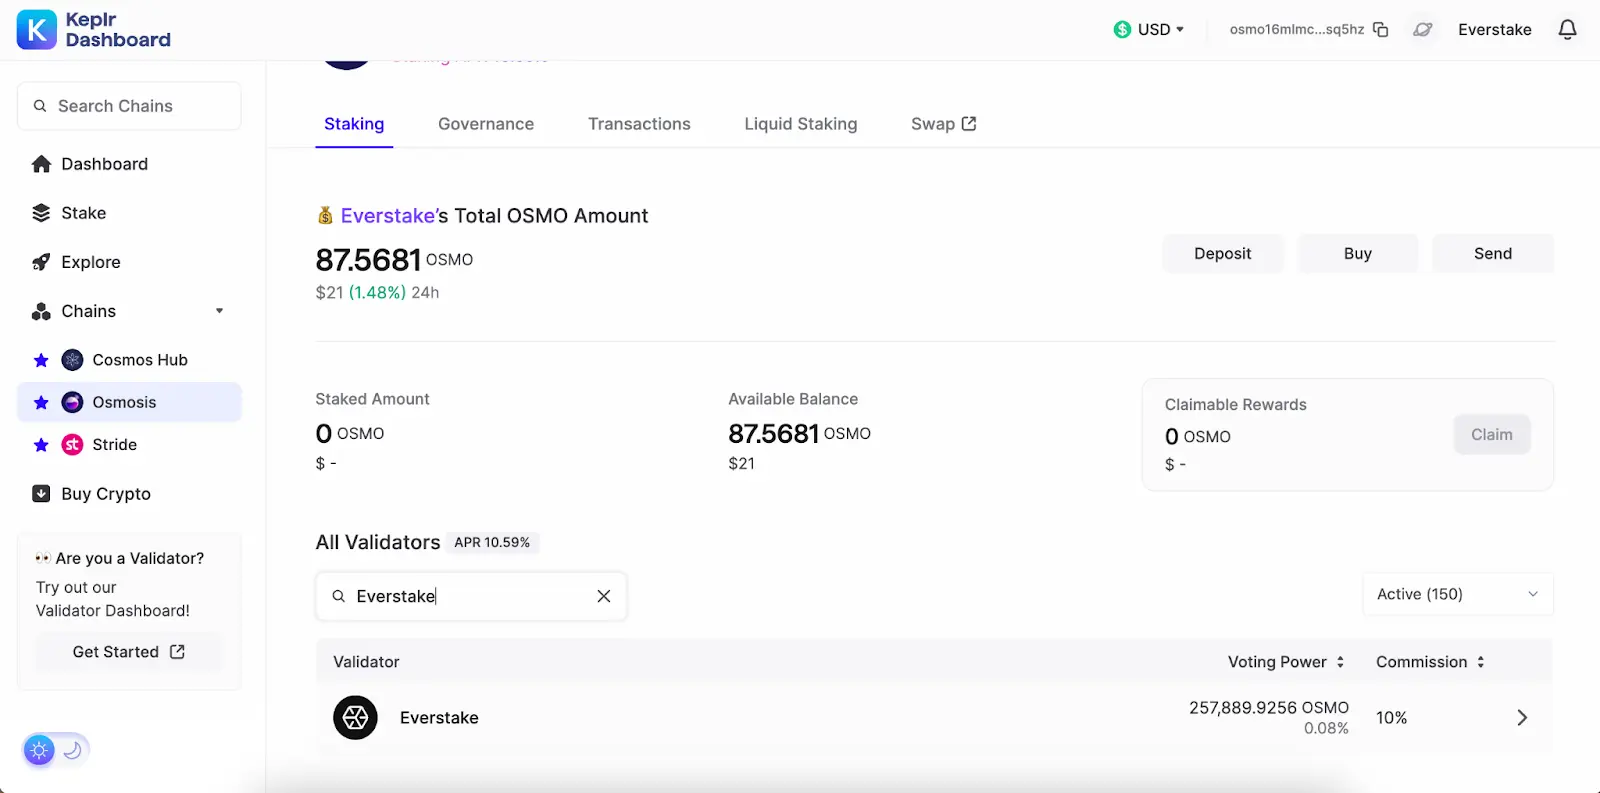Click the Dashboard home icon

pos(41,164)
